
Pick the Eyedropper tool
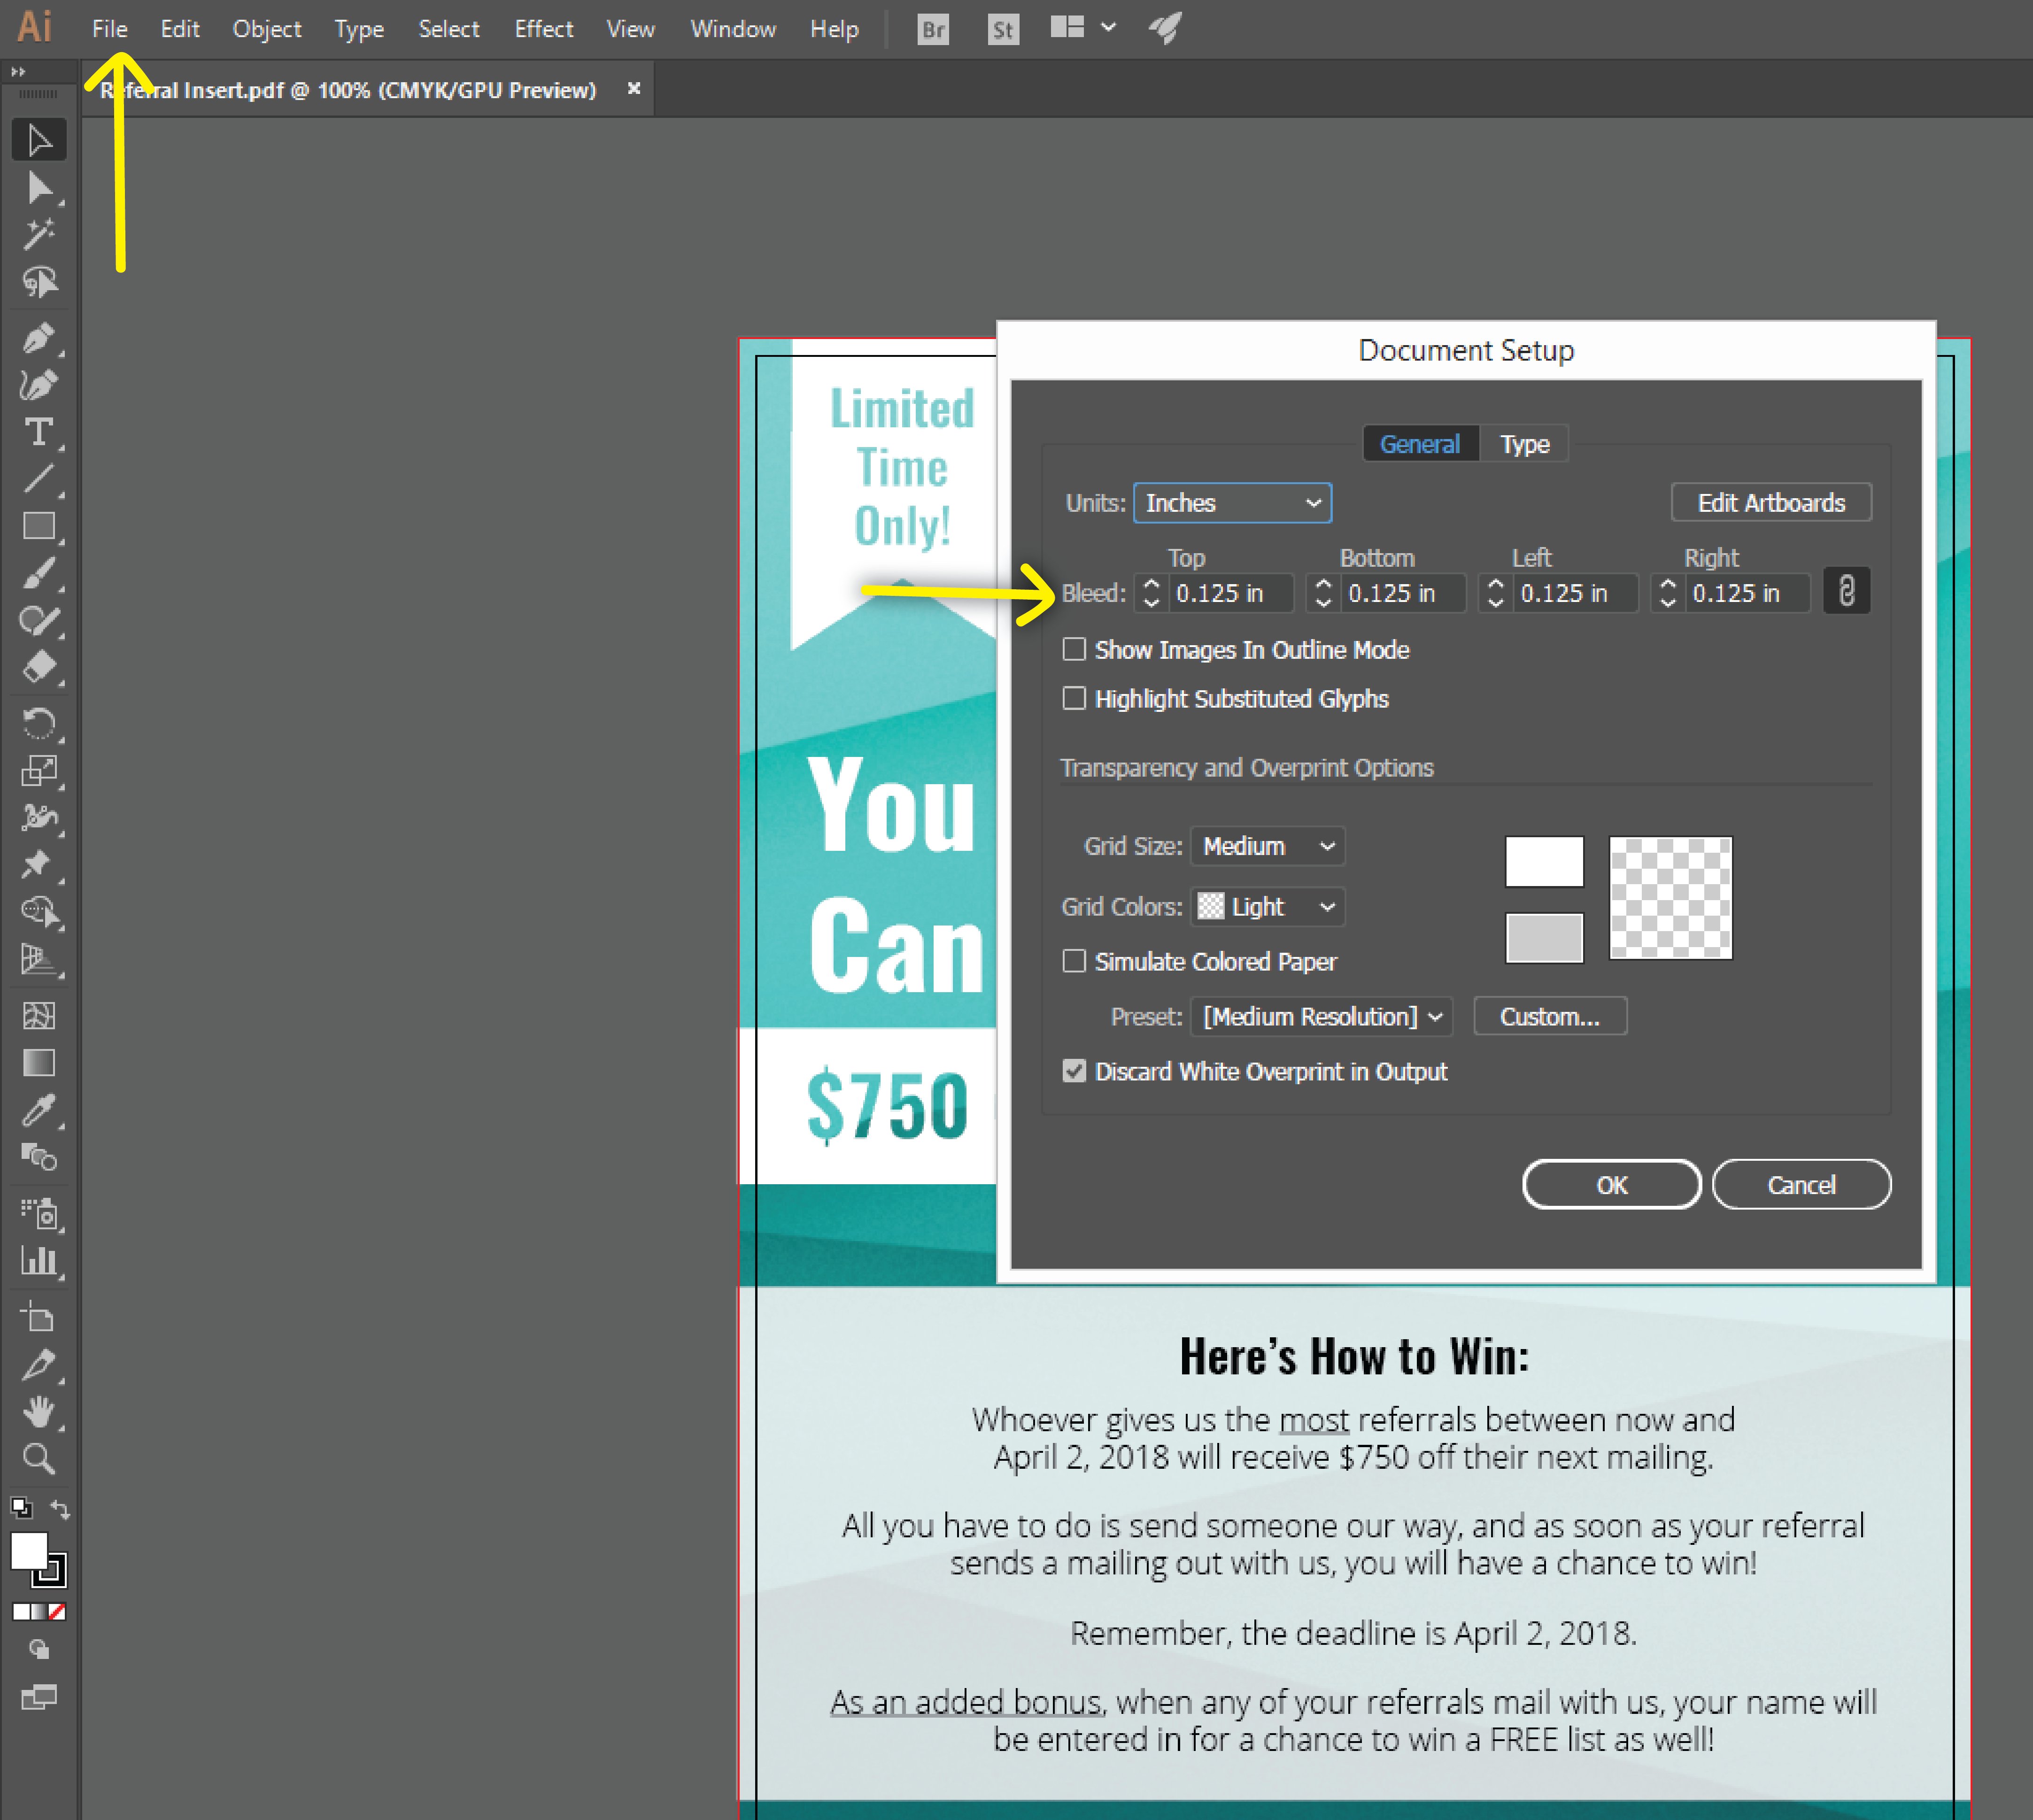coord(38,1110)
